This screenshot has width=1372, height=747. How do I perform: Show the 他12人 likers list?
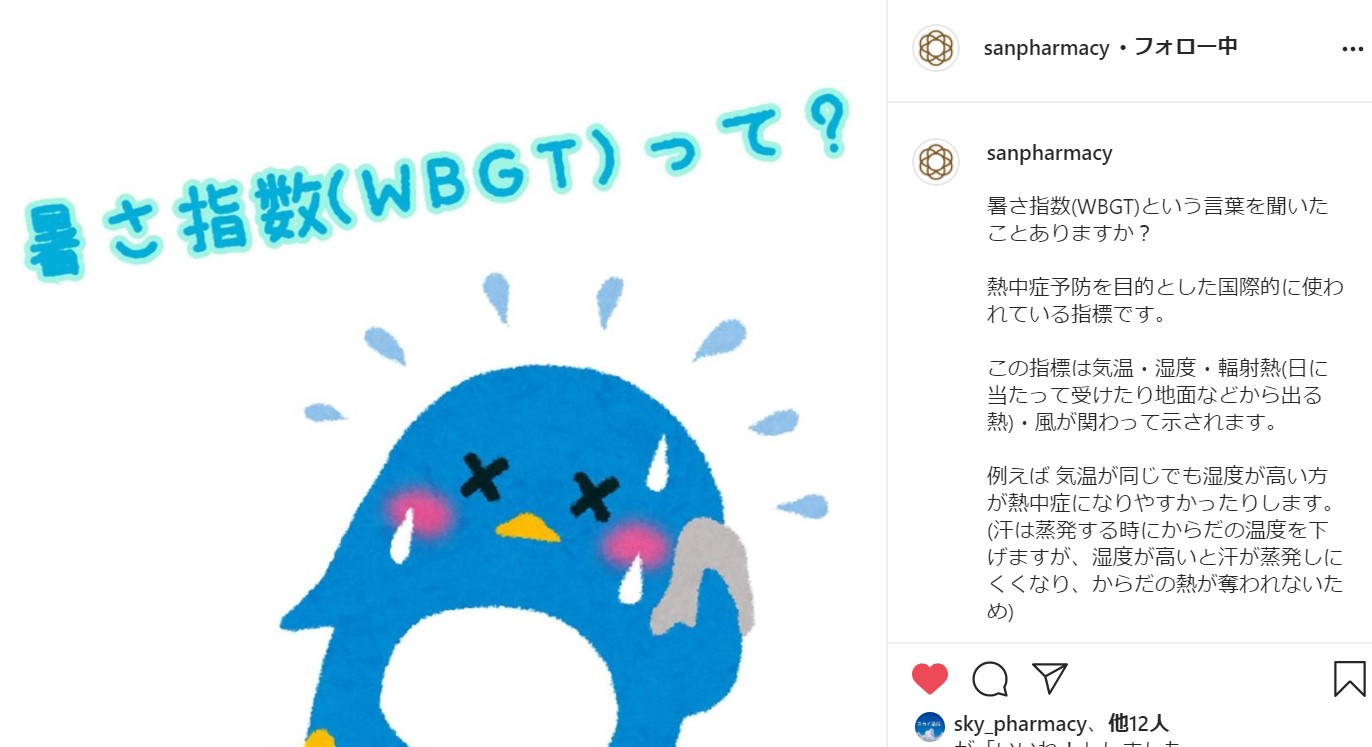[x=1138, y=724]
